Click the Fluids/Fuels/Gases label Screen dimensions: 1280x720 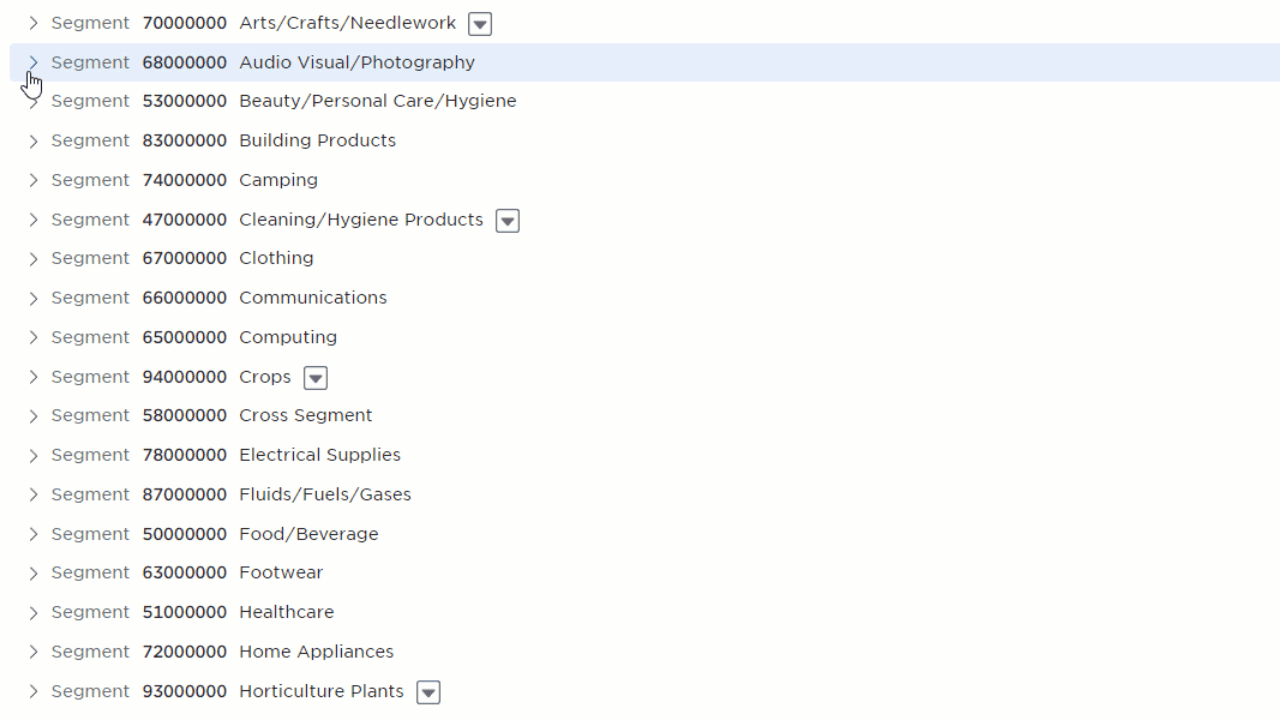325,494
